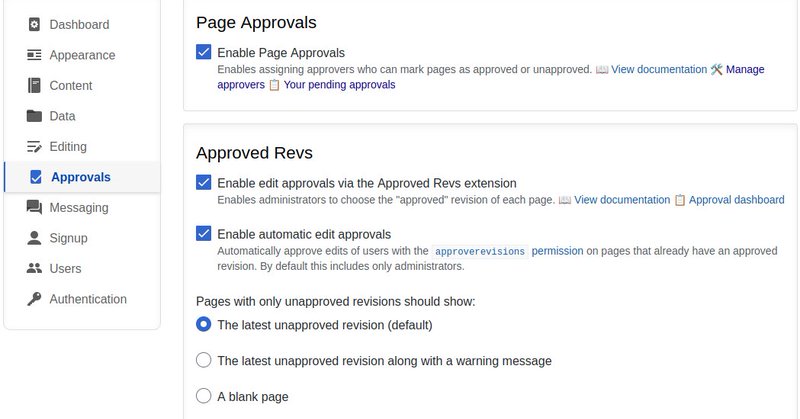This screenshot has width=800, height=419.
Task: Click the Content book icon
Action: point(34,85)
